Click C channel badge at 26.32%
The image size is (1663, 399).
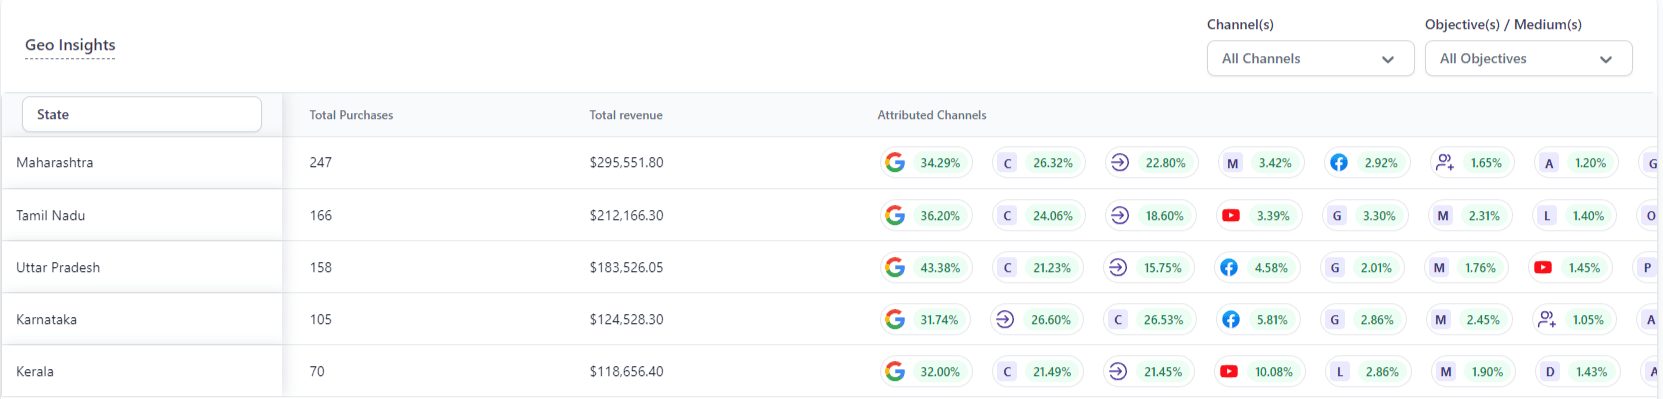(1007, 163)
